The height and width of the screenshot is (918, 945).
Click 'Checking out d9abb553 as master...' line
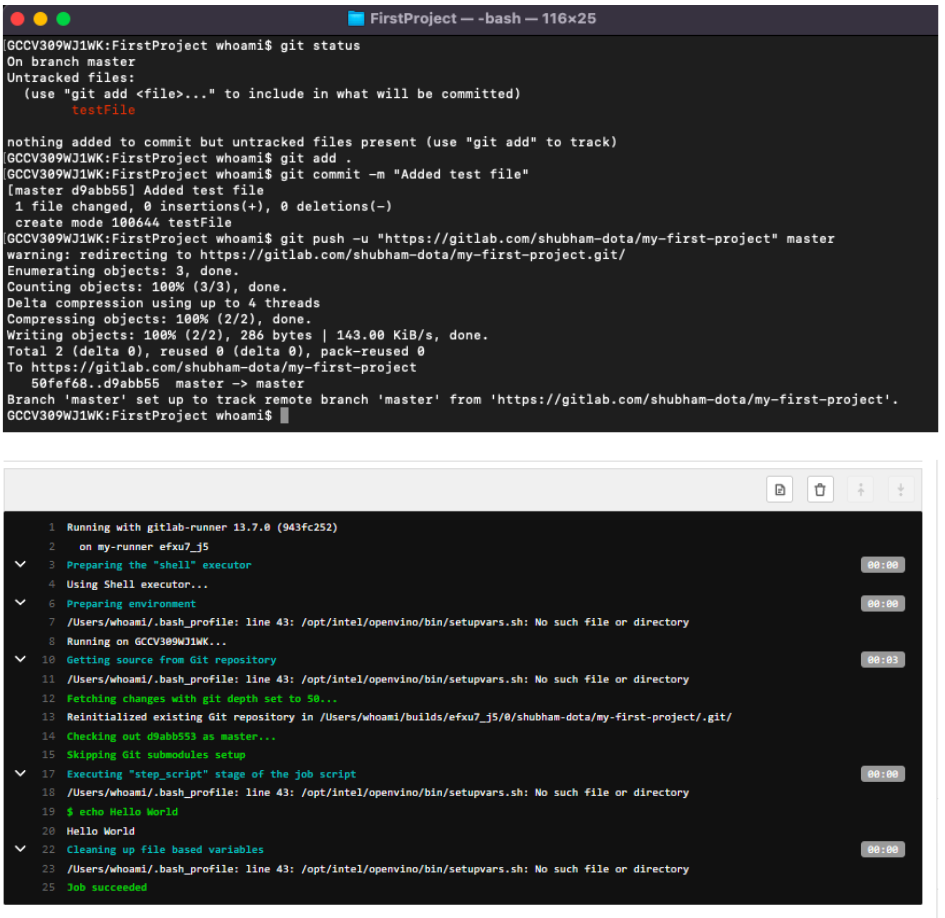pos(171,737)
